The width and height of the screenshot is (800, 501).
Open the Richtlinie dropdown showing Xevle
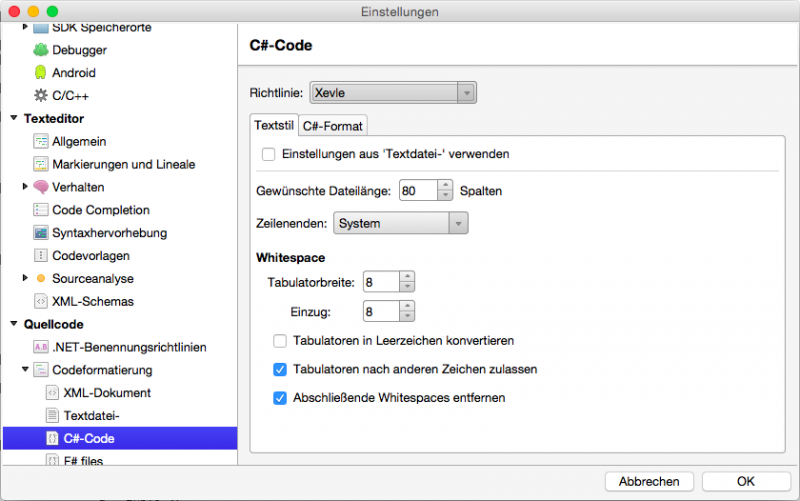tap(393, 93)
